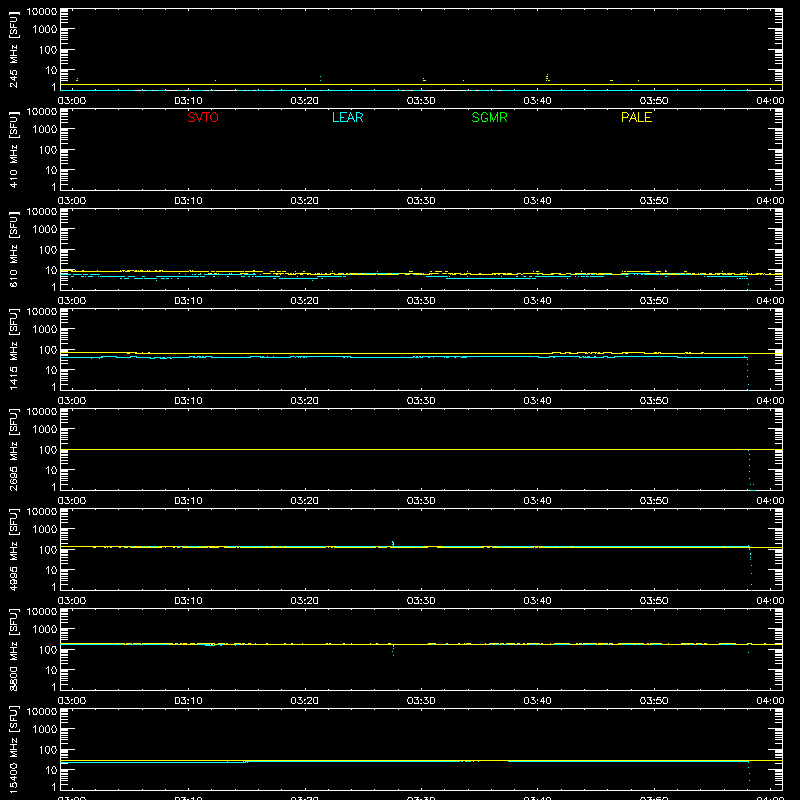Screen dimensions: 800x800
Task: Click the 10000 tick label of 8800 MHz panel
Action: click(42, 612)
